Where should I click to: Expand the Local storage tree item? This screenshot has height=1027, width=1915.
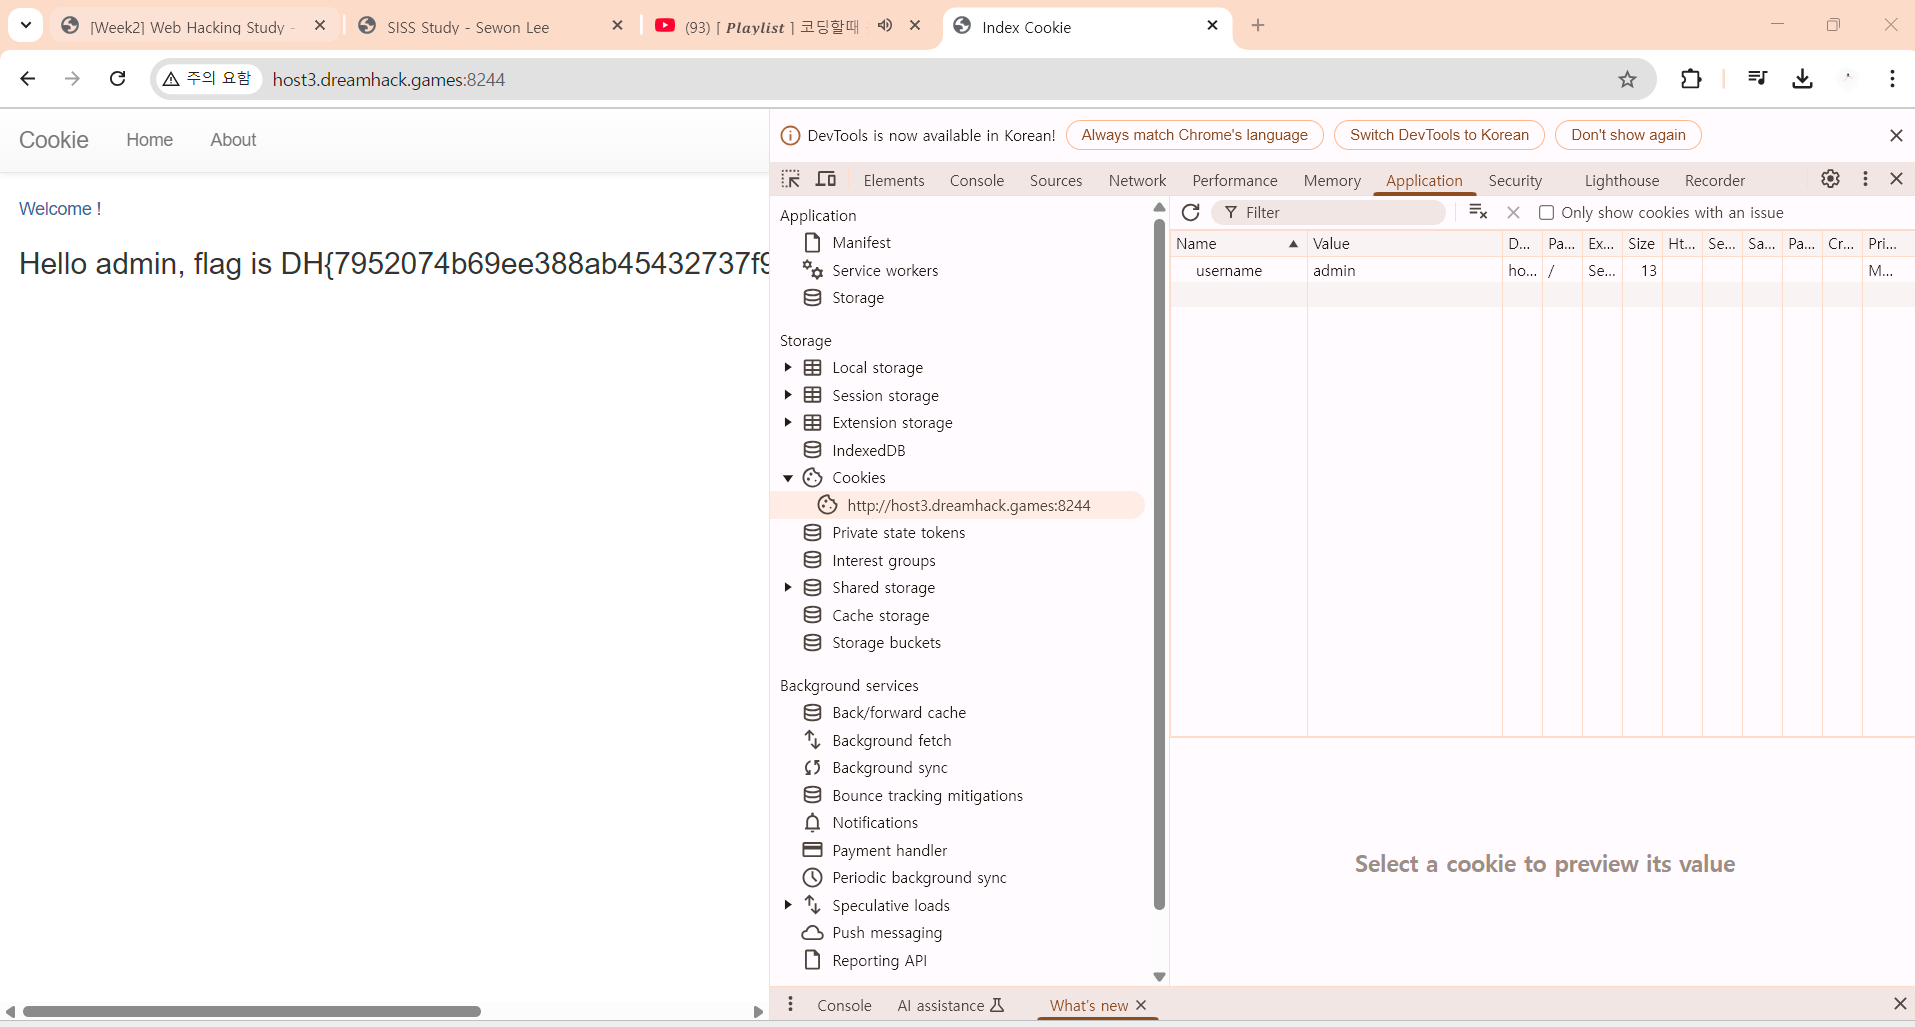pyautogui.click(x=788, y=368)
